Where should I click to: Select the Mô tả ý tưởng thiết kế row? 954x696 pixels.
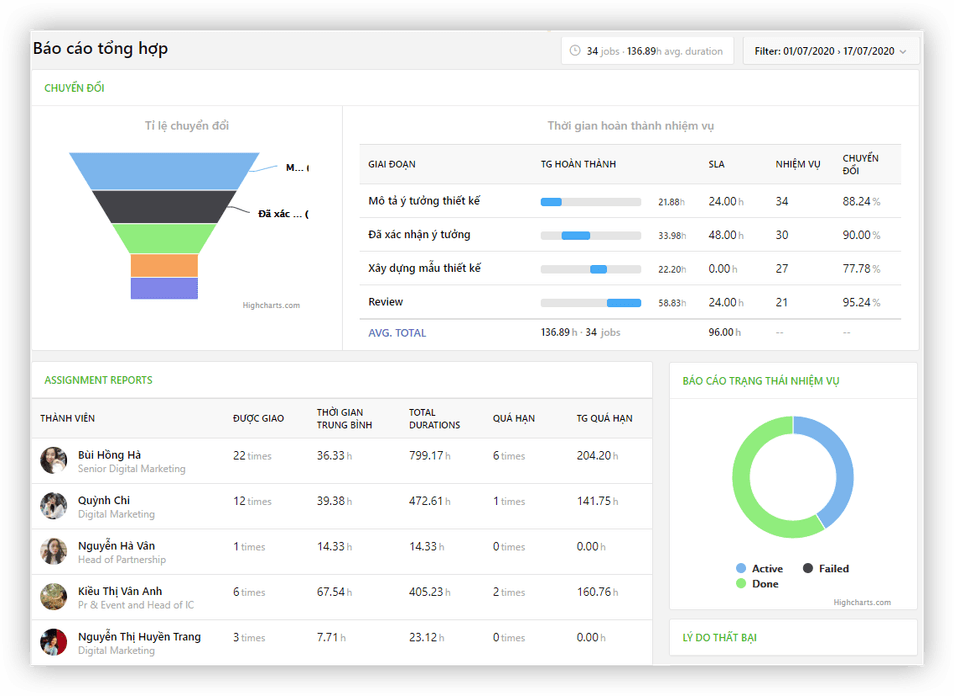pyautogui.click(x=424, y=201)
